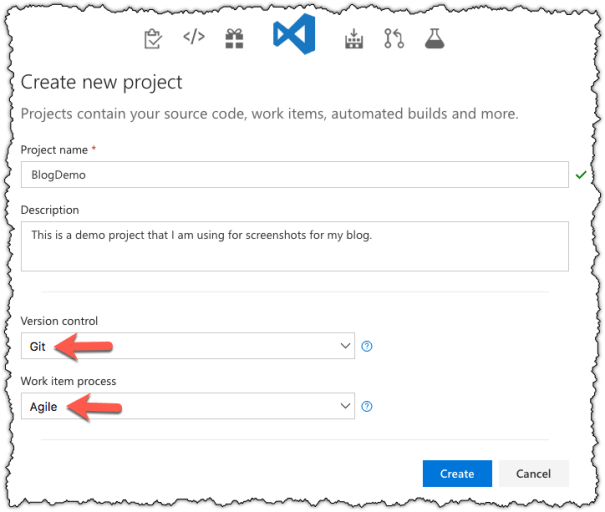
Task: Click inside the Description text area
Action: (x=295, y=246)
